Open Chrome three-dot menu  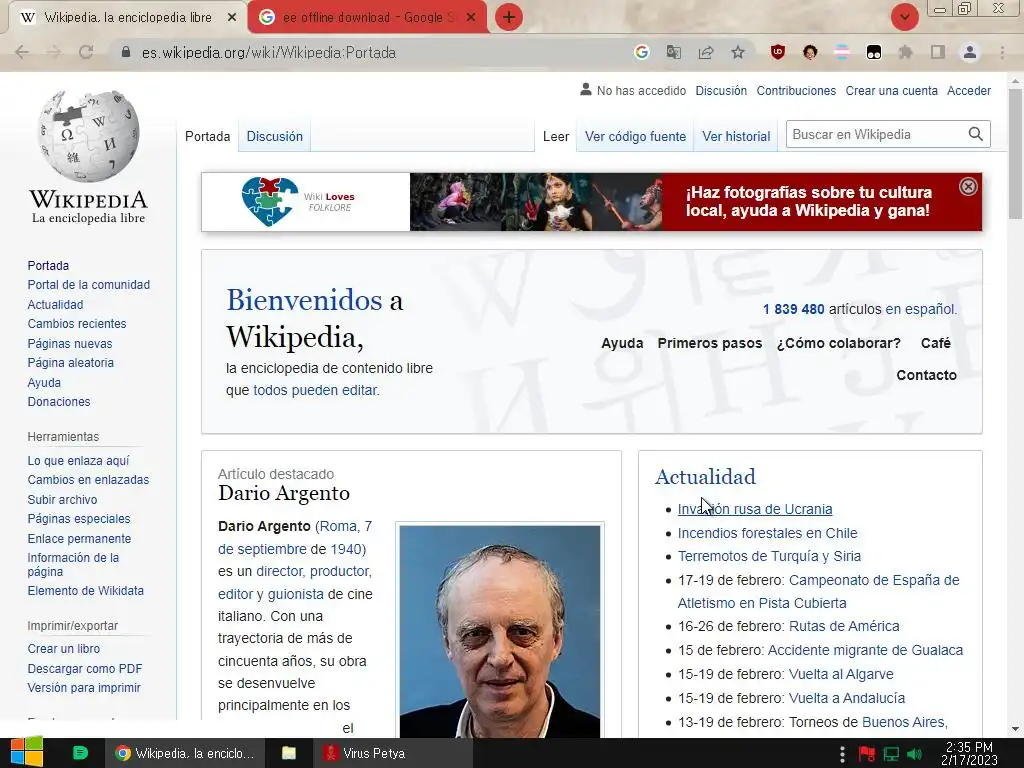tap(1002, 52)
